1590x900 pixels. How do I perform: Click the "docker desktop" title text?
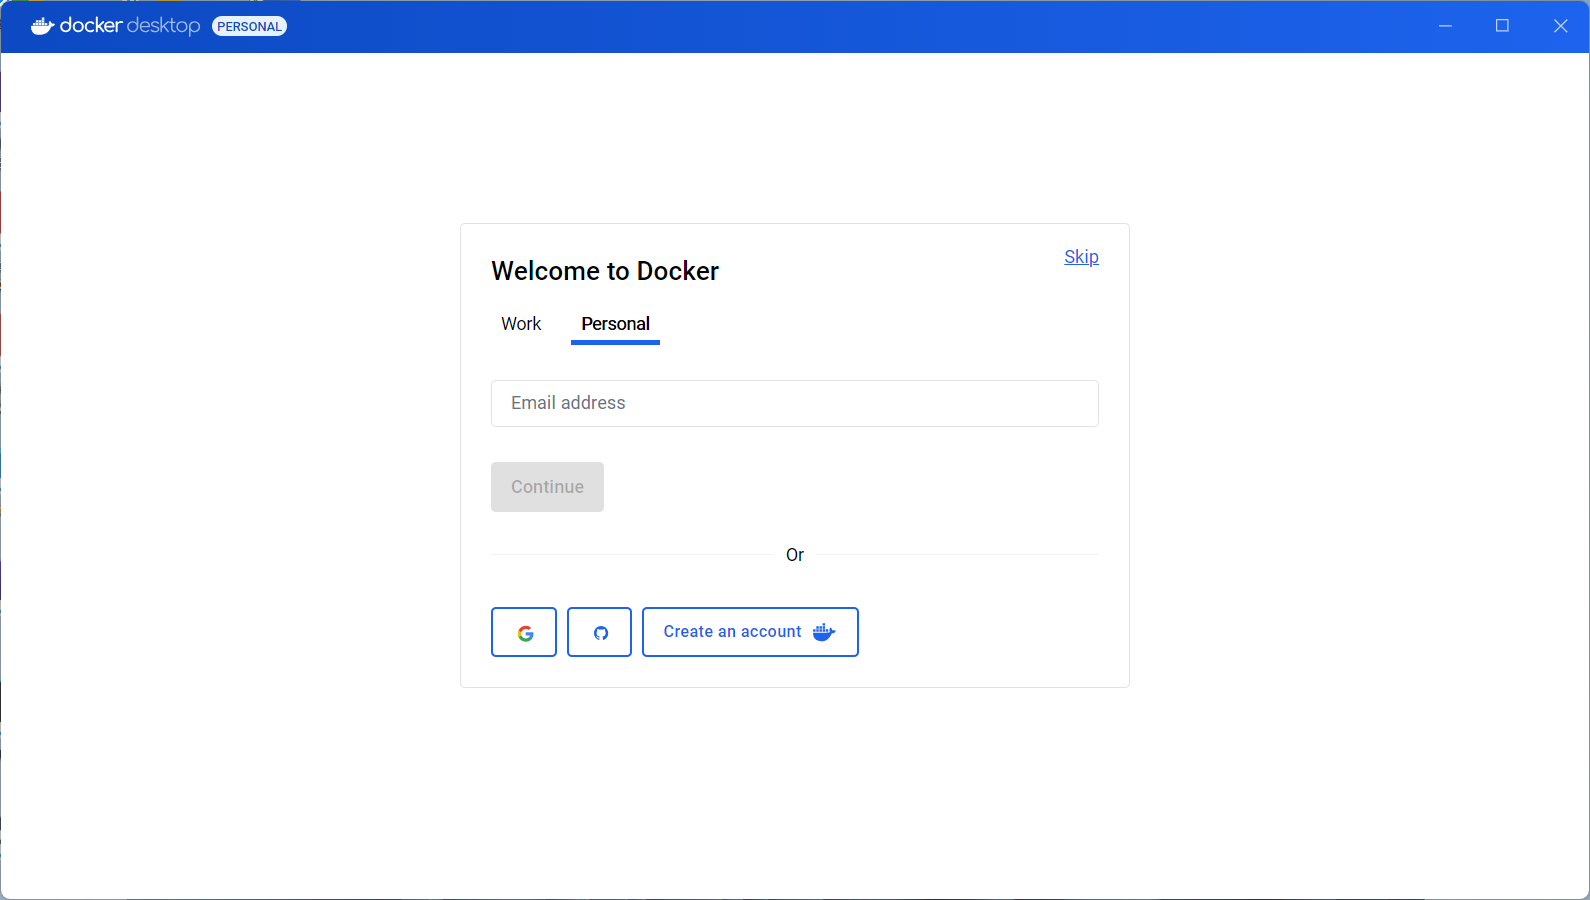(x=130, y=26)
